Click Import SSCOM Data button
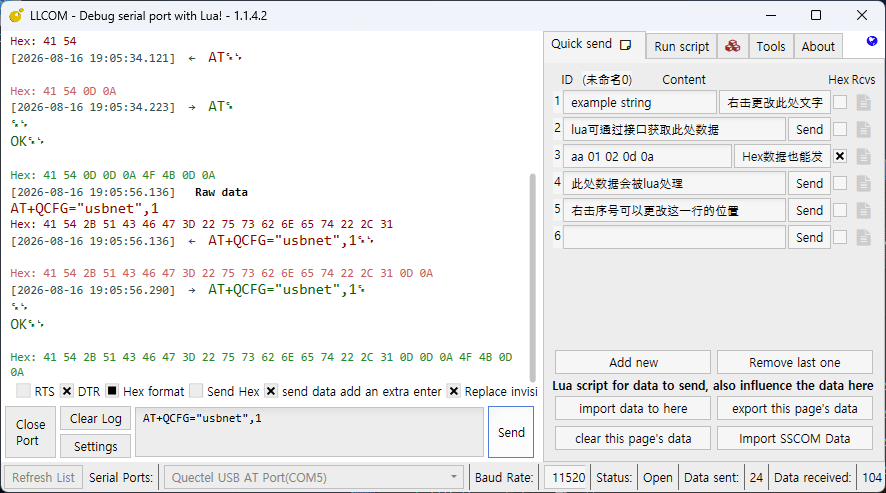Screen dimensions: 886x493 (794, 438)
